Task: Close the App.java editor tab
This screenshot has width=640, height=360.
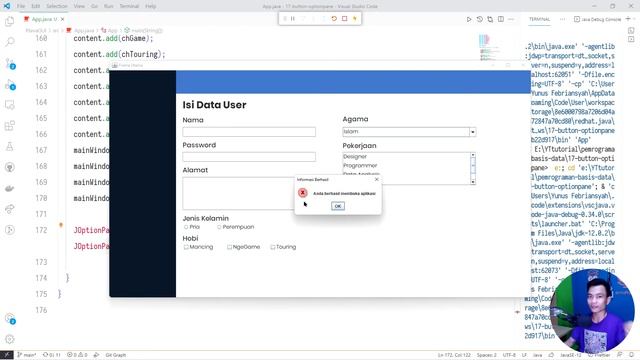Action: [x=62, y=19]
